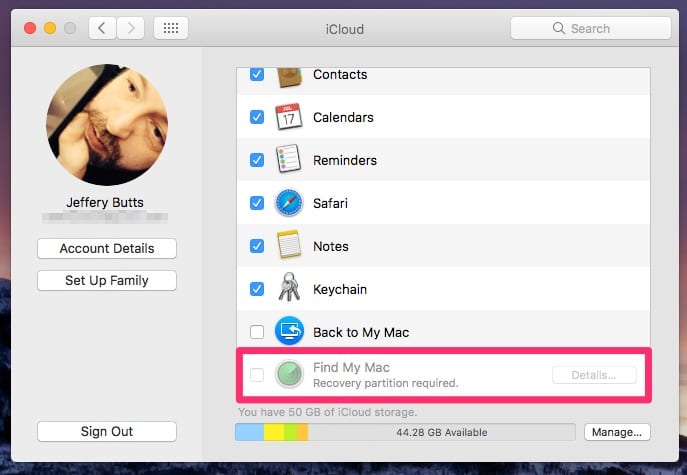Show all preferences grid icon
Screen dimensions: 687x475
click(171, 28)
